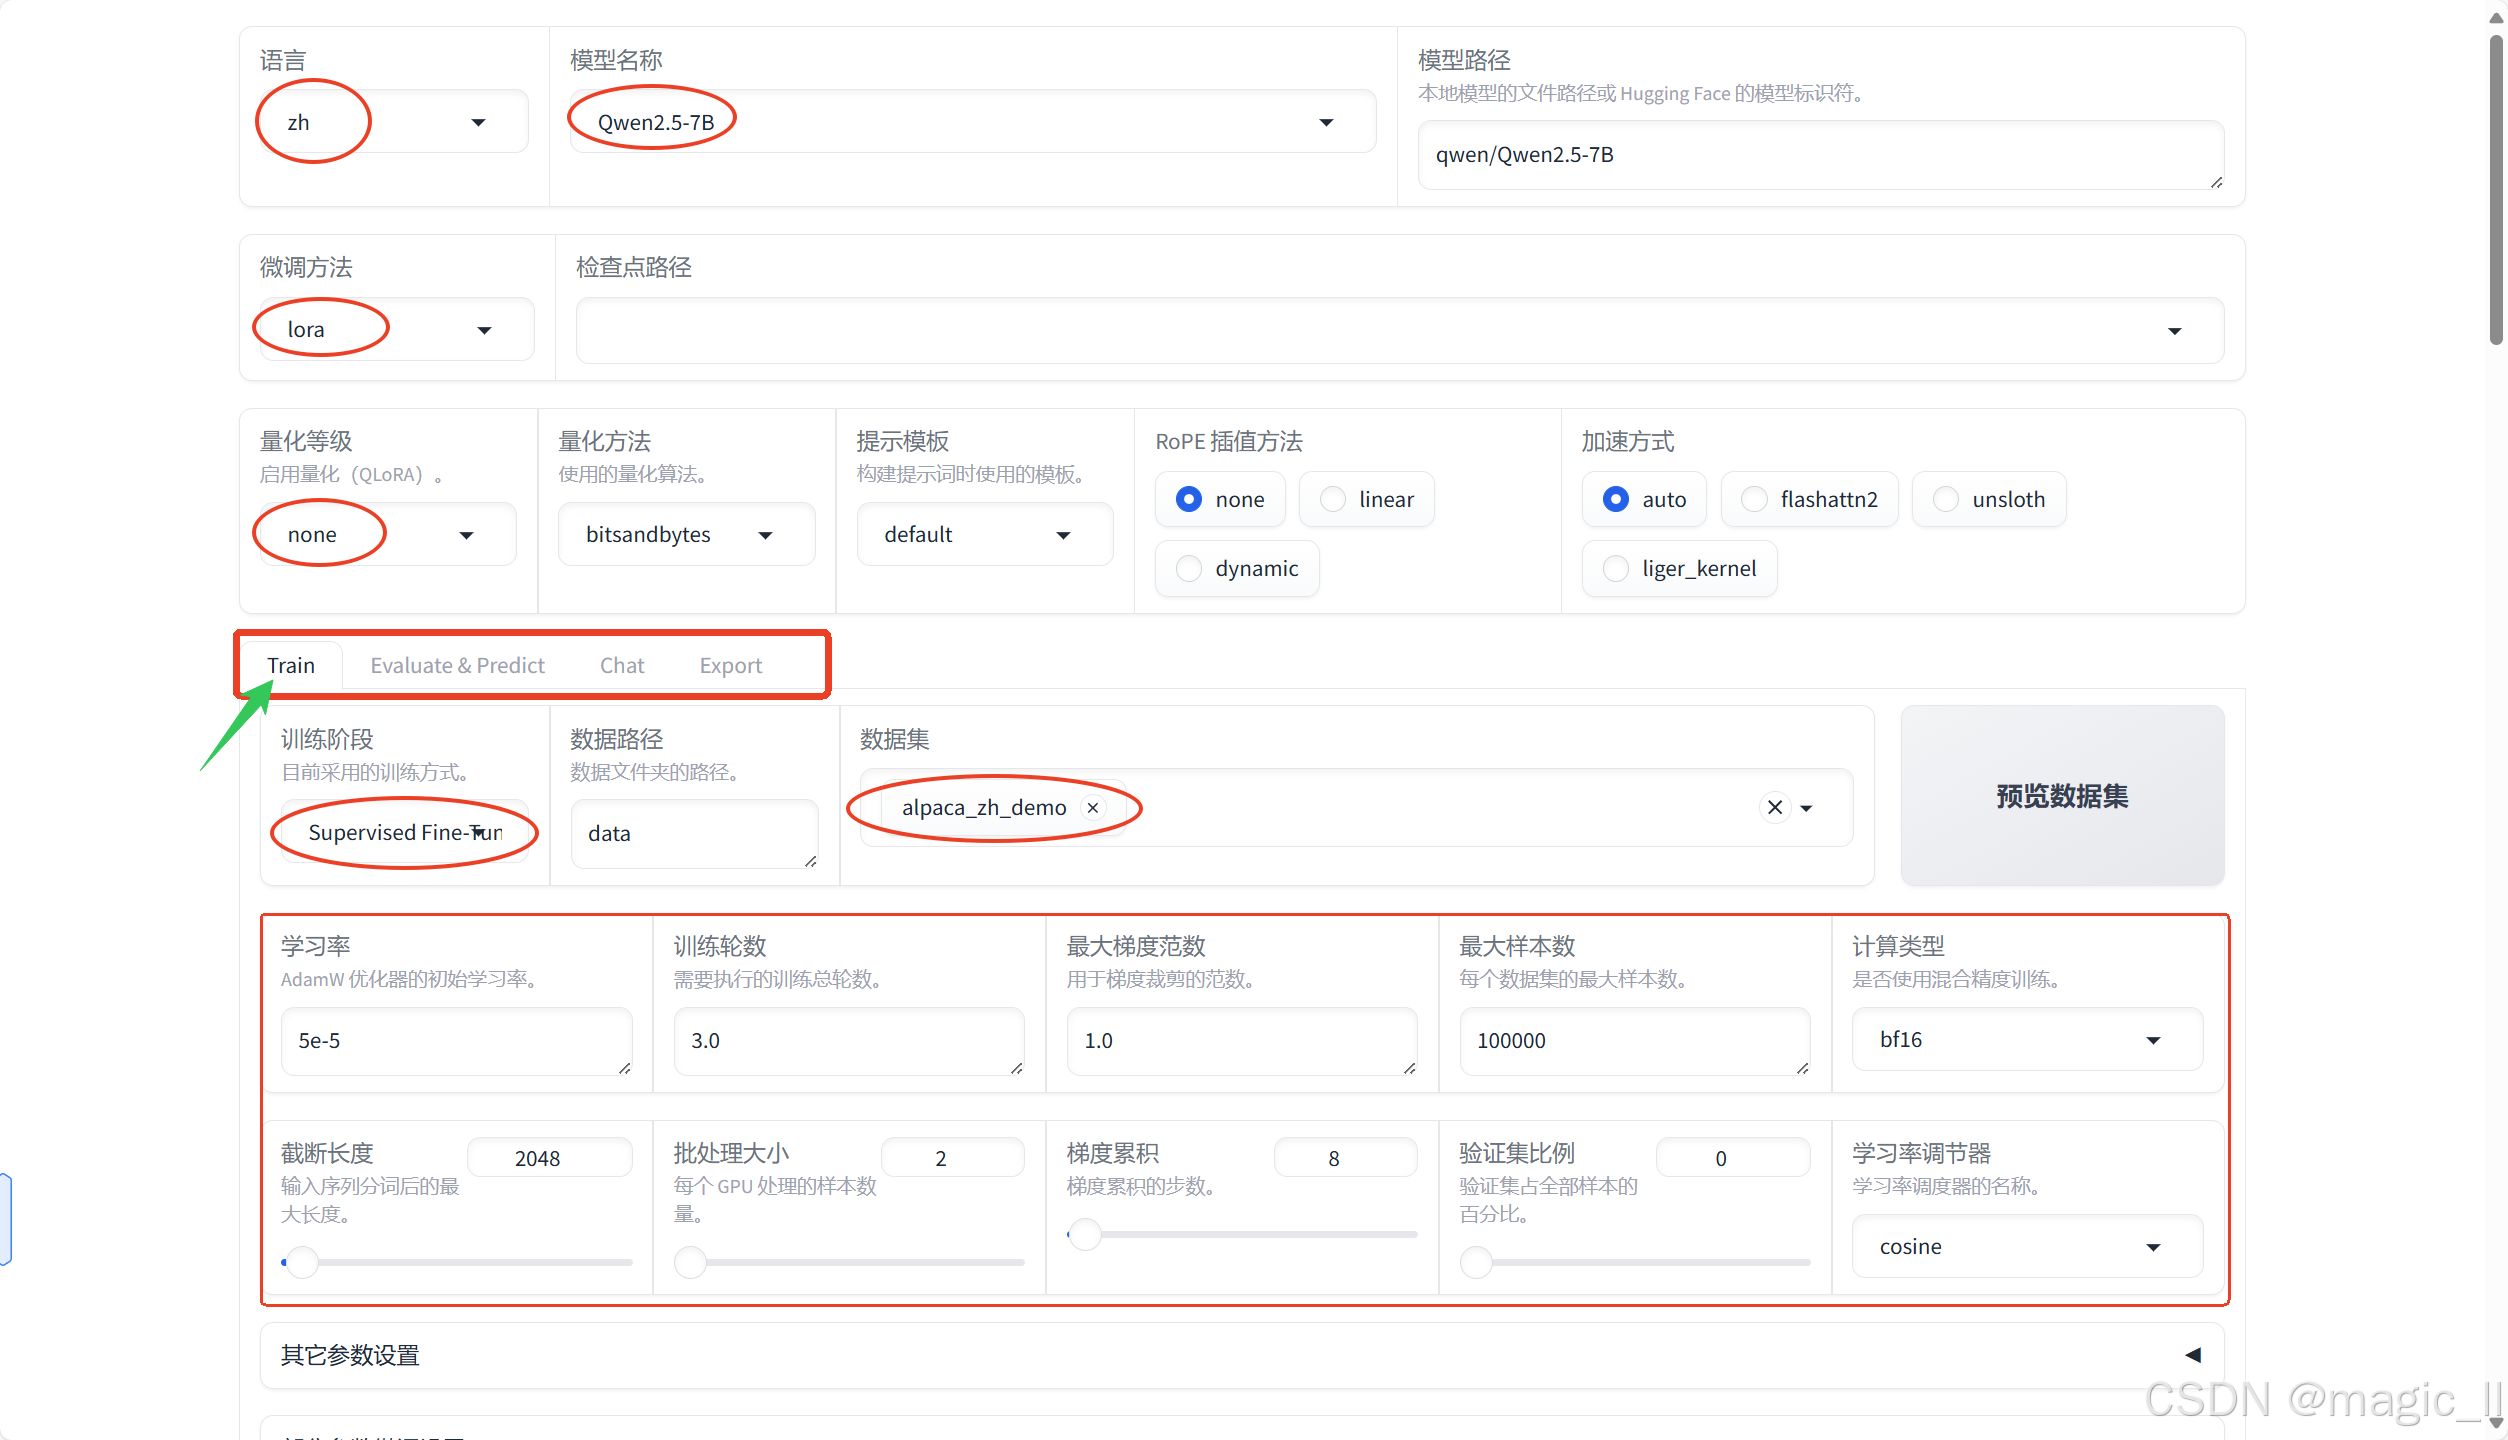Switch to the Chat tab
The width and height of the screenshot is (2508, 1440).
(622, 665)
